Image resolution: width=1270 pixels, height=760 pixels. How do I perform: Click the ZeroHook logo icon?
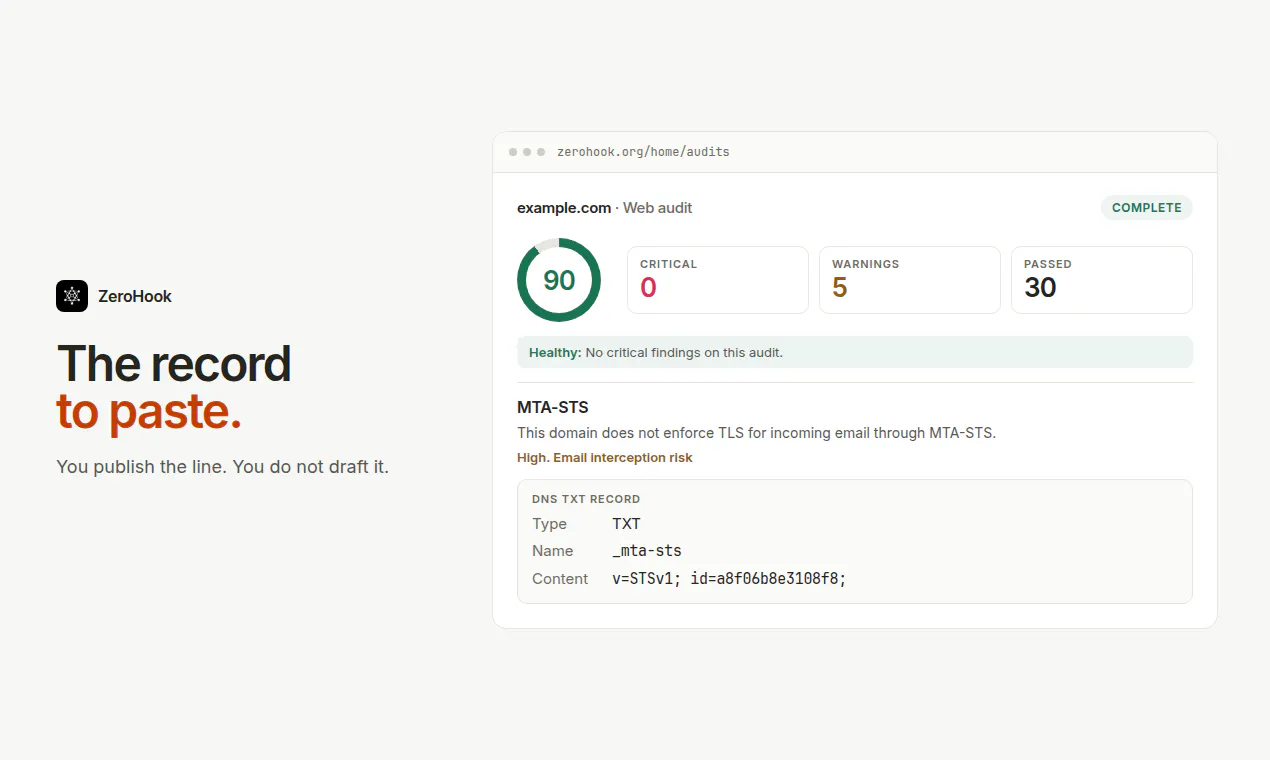[72, 296]
